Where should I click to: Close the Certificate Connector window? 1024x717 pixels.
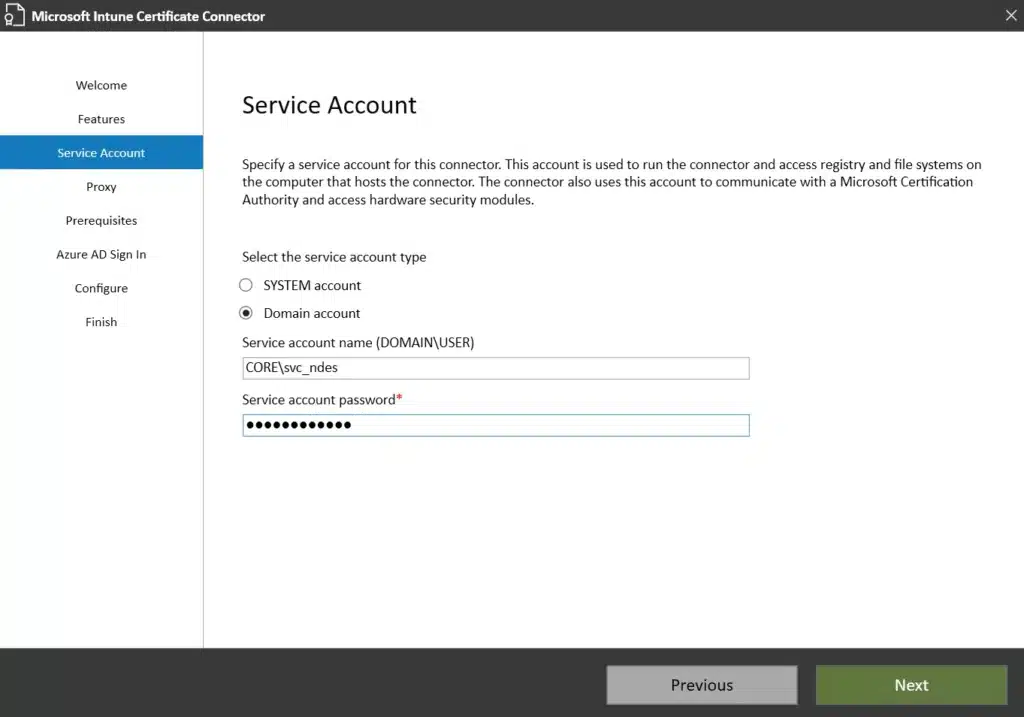[x=1009, y=15]
